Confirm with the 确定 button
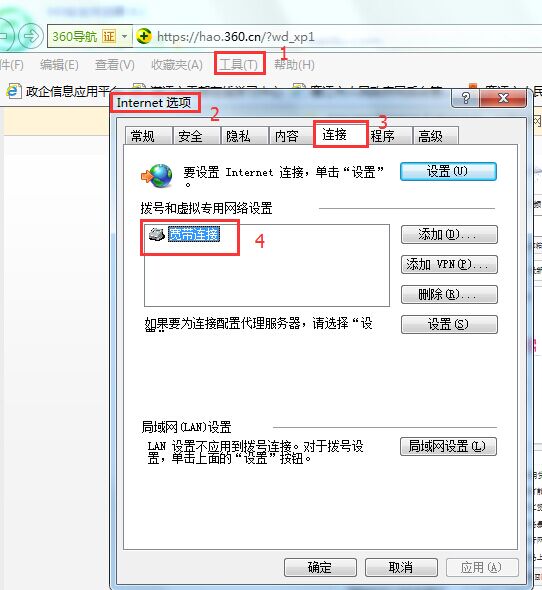Image resolution: width=542 pixels, height=590 pixels. (x=320, y=567)
